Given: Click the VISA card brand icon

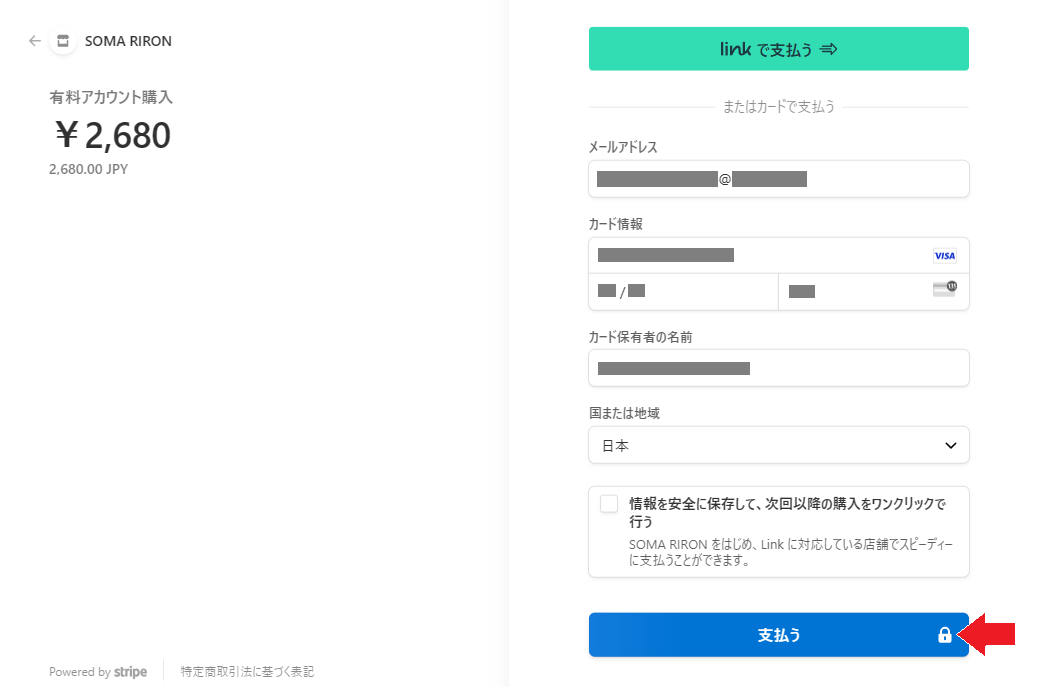Looking at the screenshot, I should 944,256.
